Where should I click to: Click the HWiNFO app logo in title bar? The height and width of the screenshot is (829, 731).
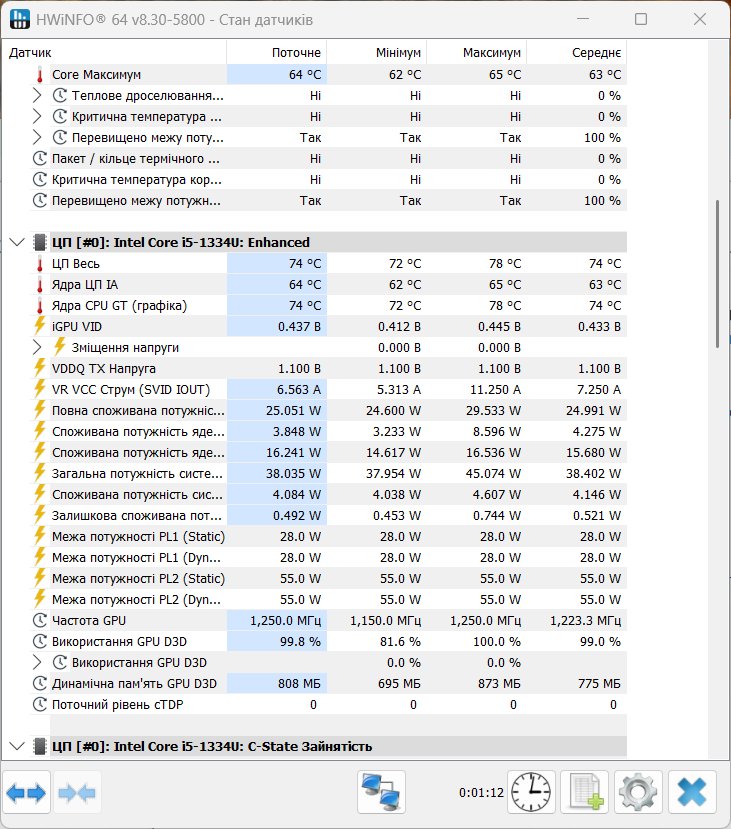click(20, 20)
